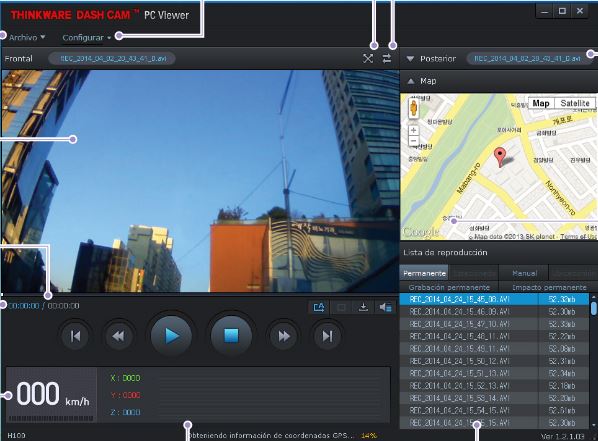Select the Permanente playlist tab
The height and width of the screenshot is (441, 598).
[424, 273]
